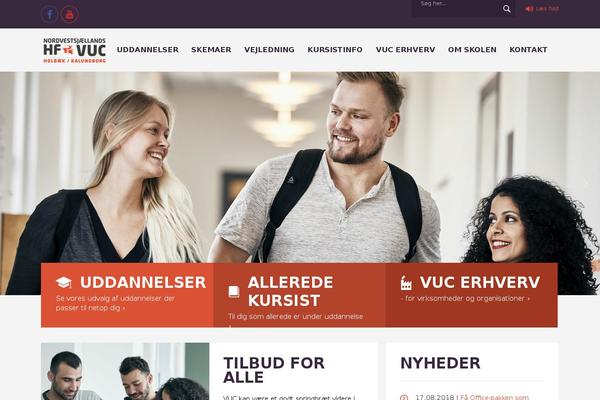Open the Facebook page icon
The image size is (600, 400).
point(49,14)
